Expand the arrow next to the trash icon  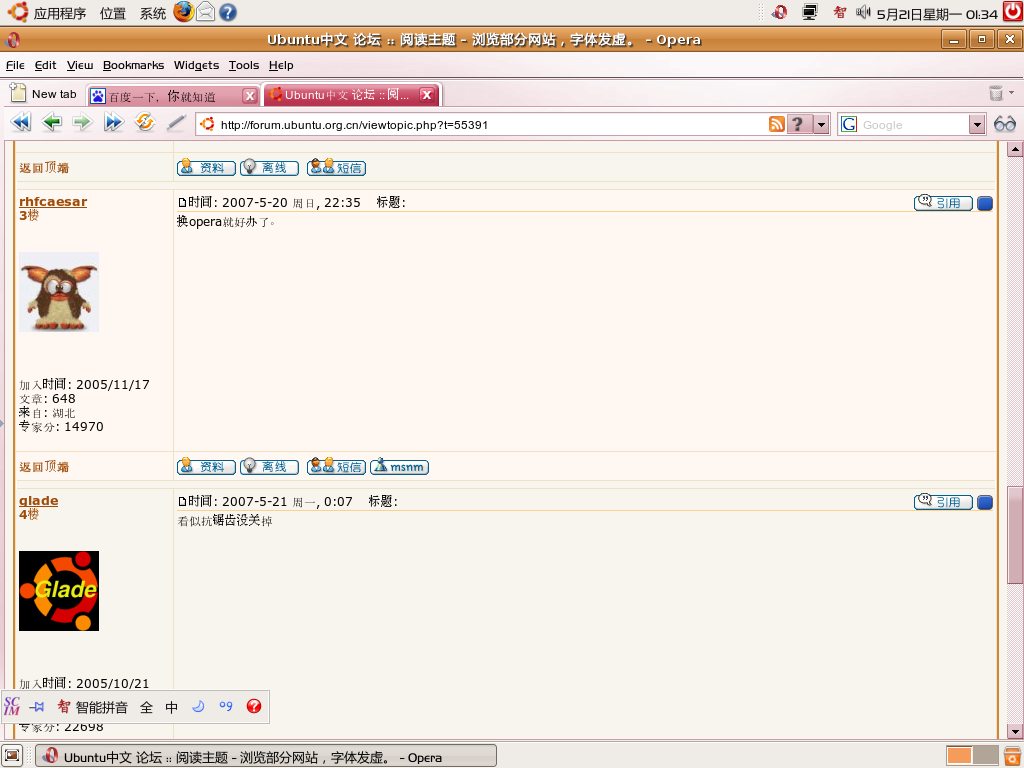[1012, 93]
